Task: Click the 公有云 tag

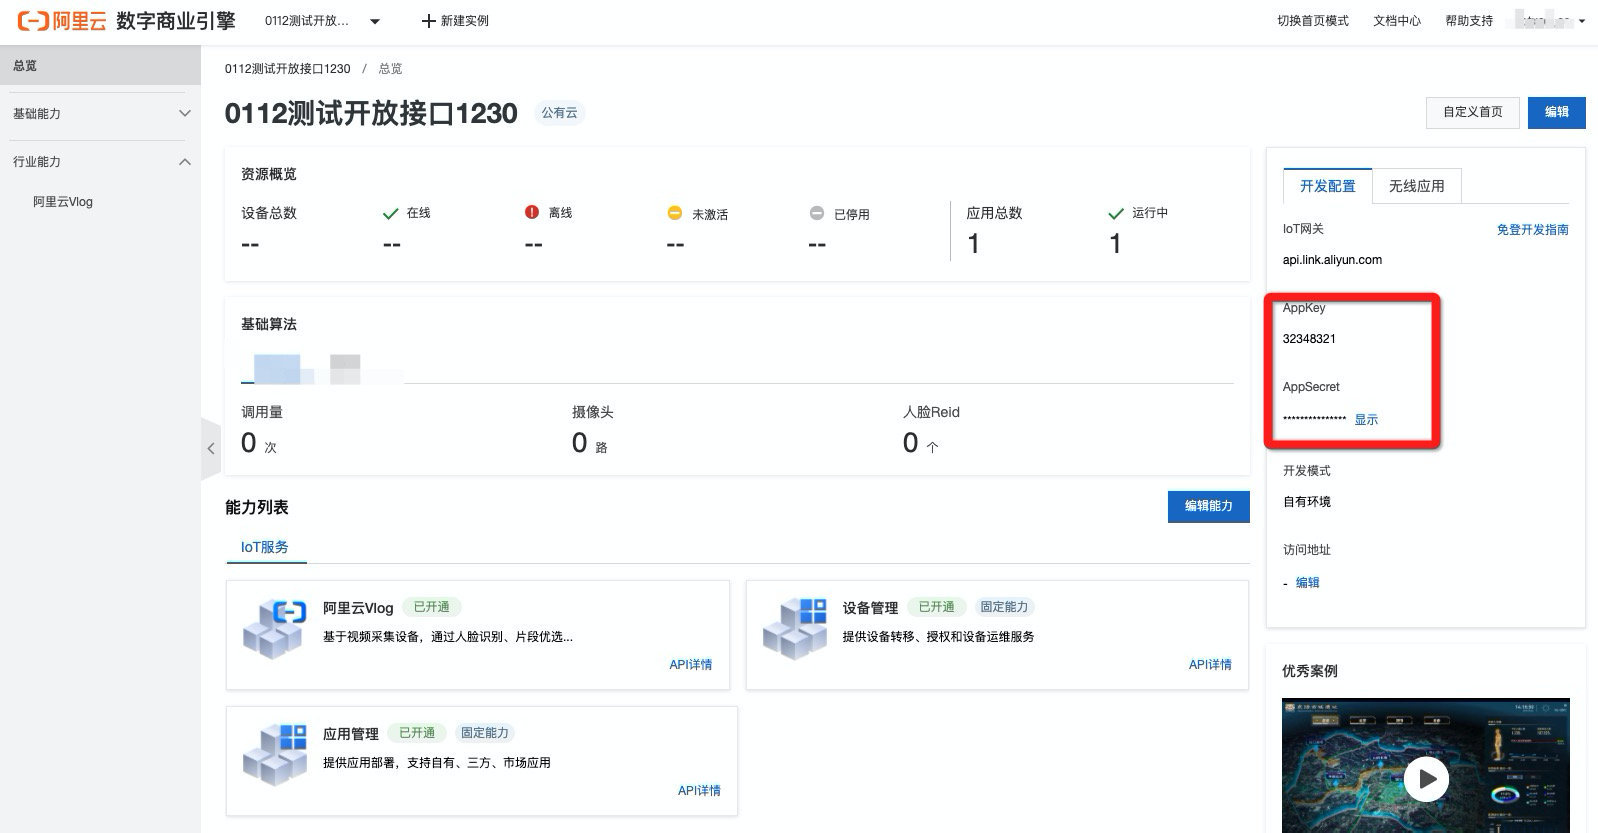Action: 559,113
